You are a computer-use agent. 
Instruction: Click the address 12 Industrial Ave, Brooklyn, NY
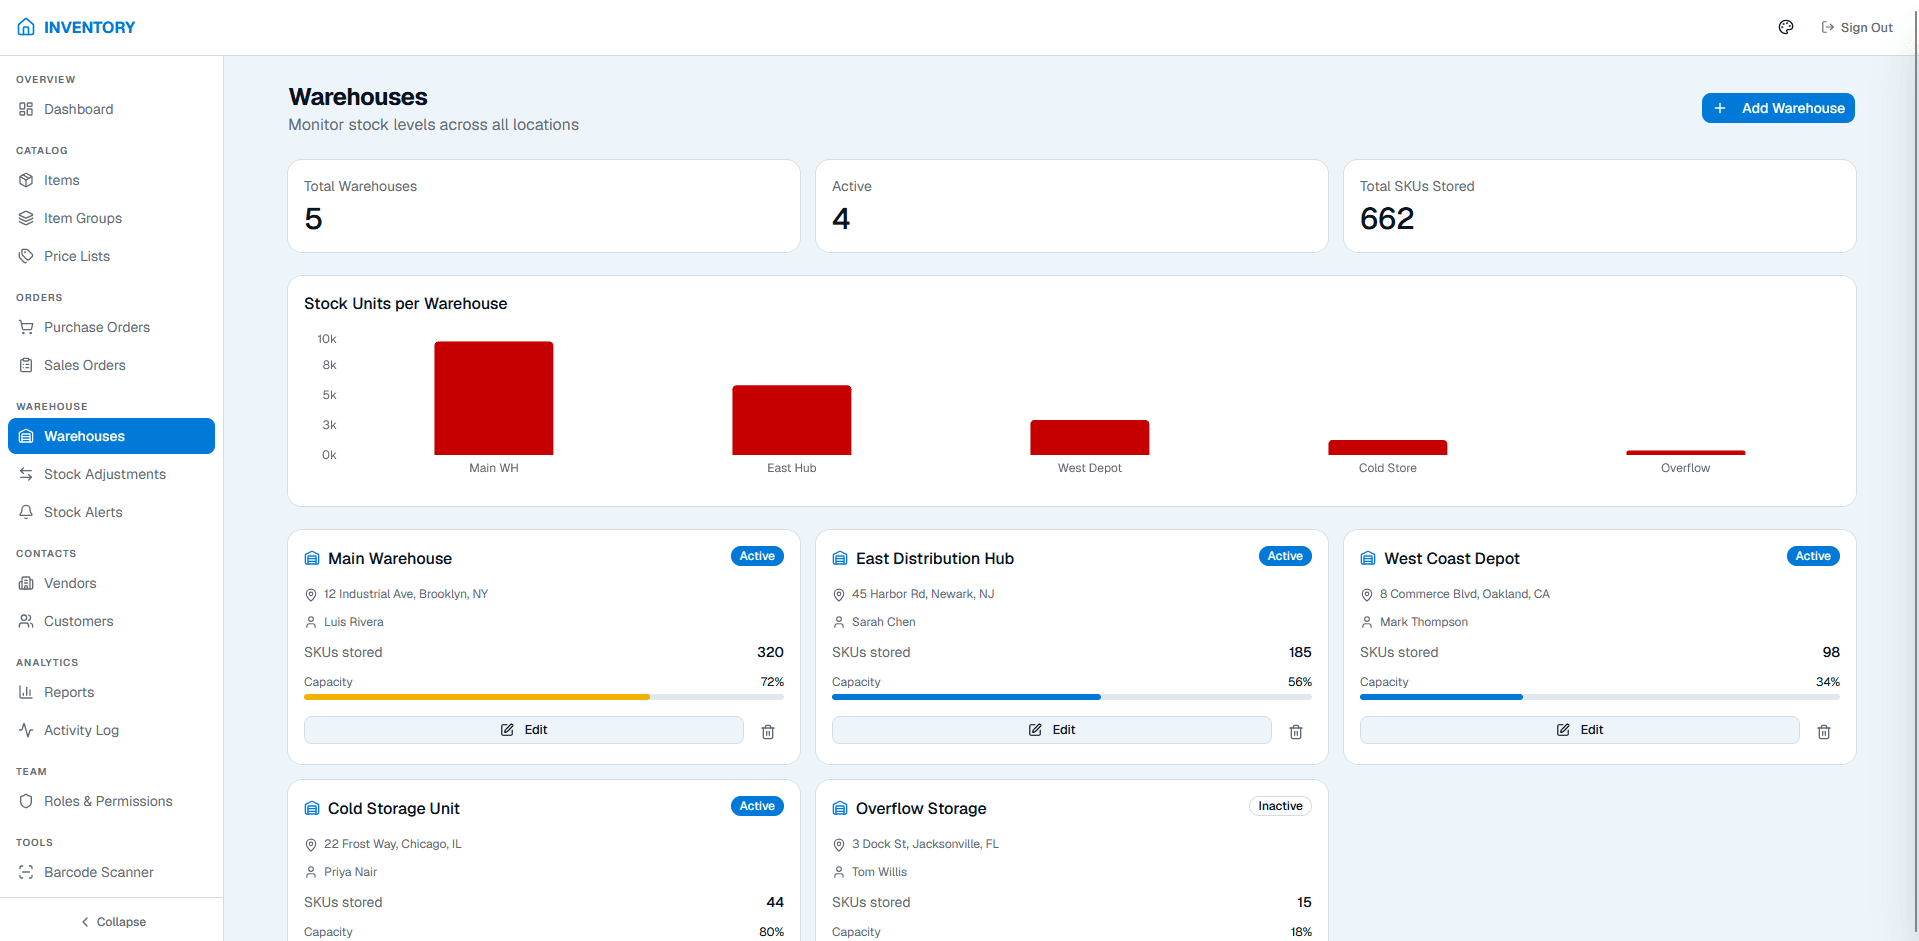pos(406,594)
